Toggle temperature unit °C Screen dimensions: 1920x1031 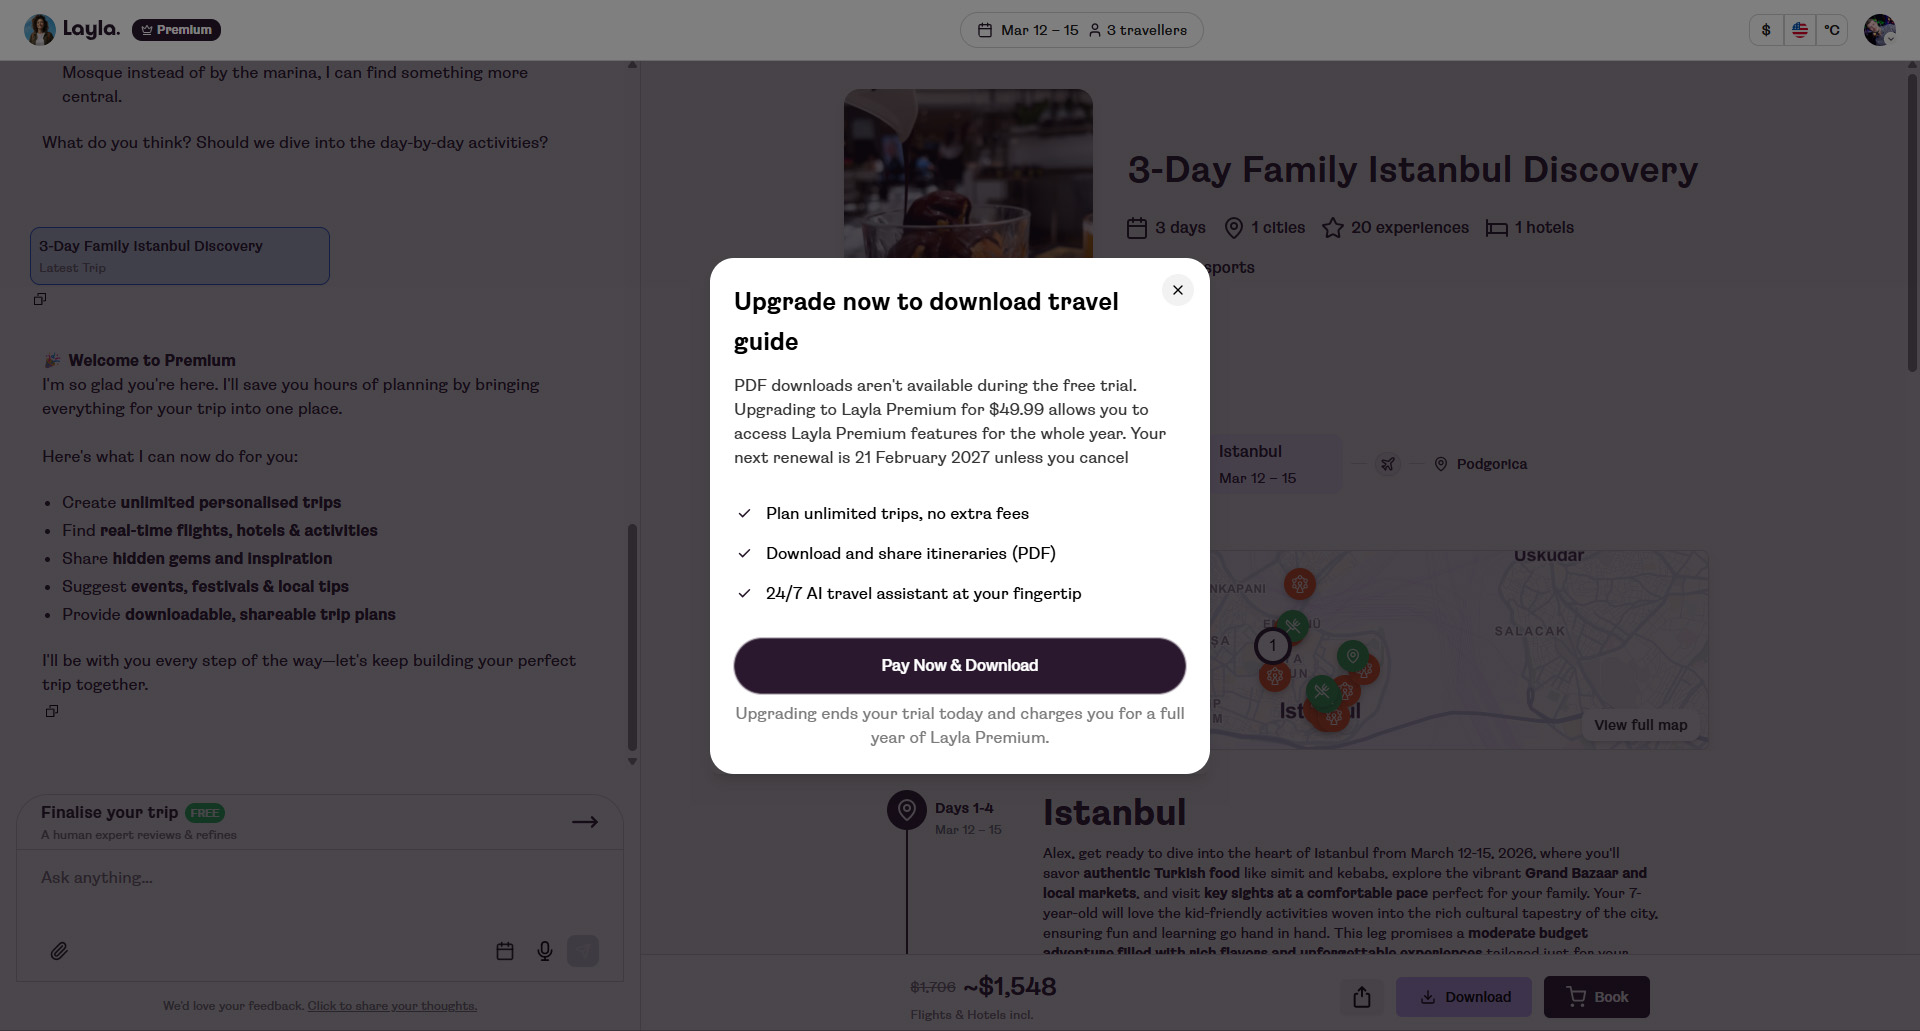pyautogui.click(x=1831, y=30)
